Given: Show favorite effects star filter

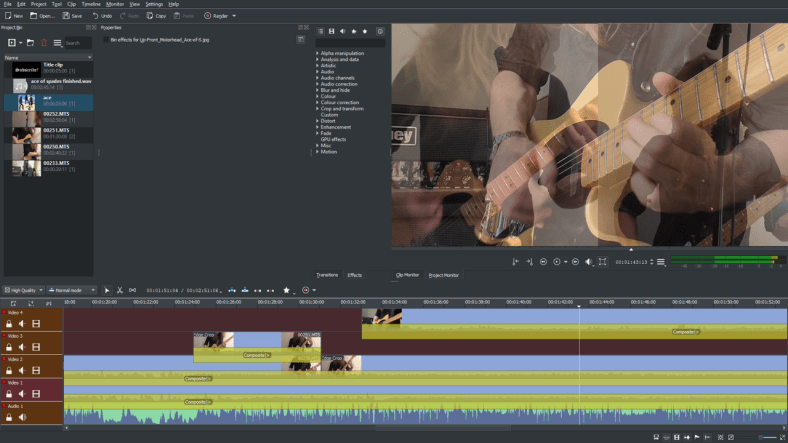Looking at the screenshot, I should tap(365, 31).
